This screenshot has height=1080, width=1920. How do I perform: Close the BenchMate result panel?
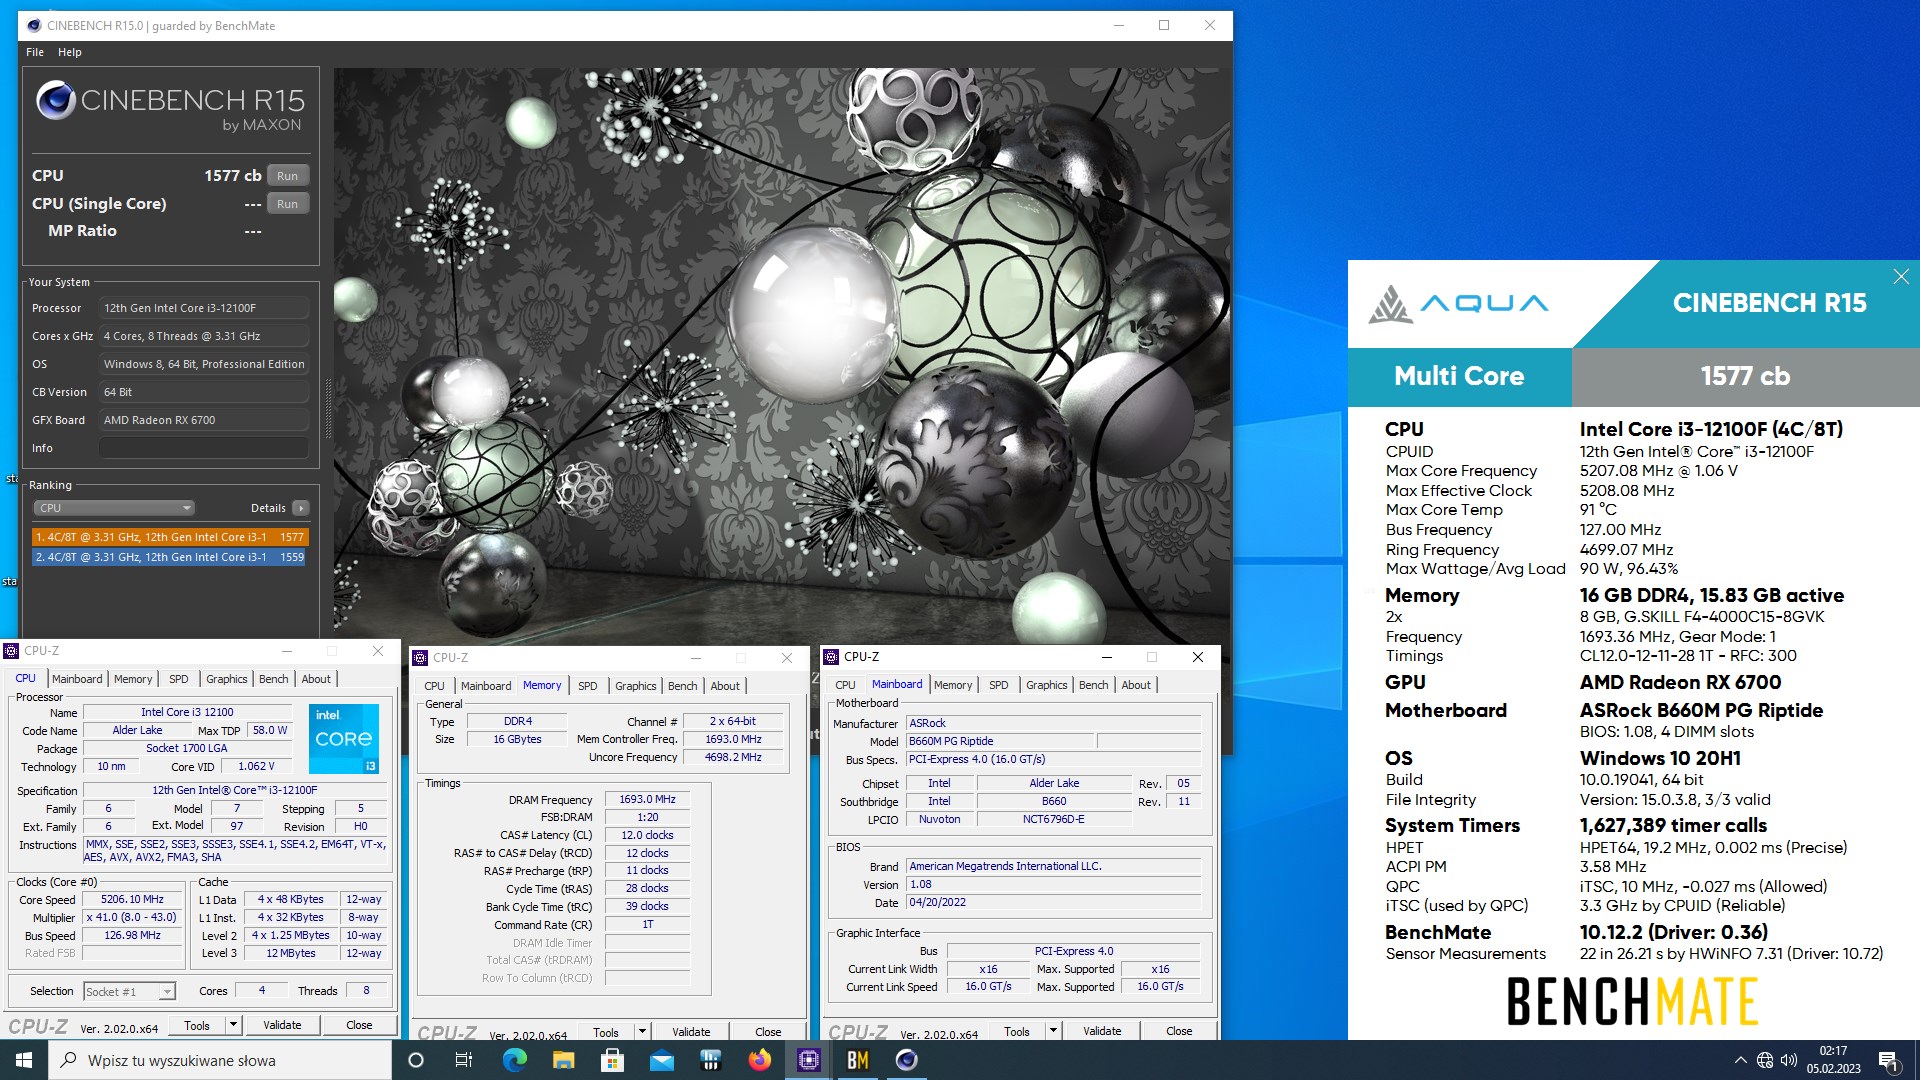coord(1901,277)
